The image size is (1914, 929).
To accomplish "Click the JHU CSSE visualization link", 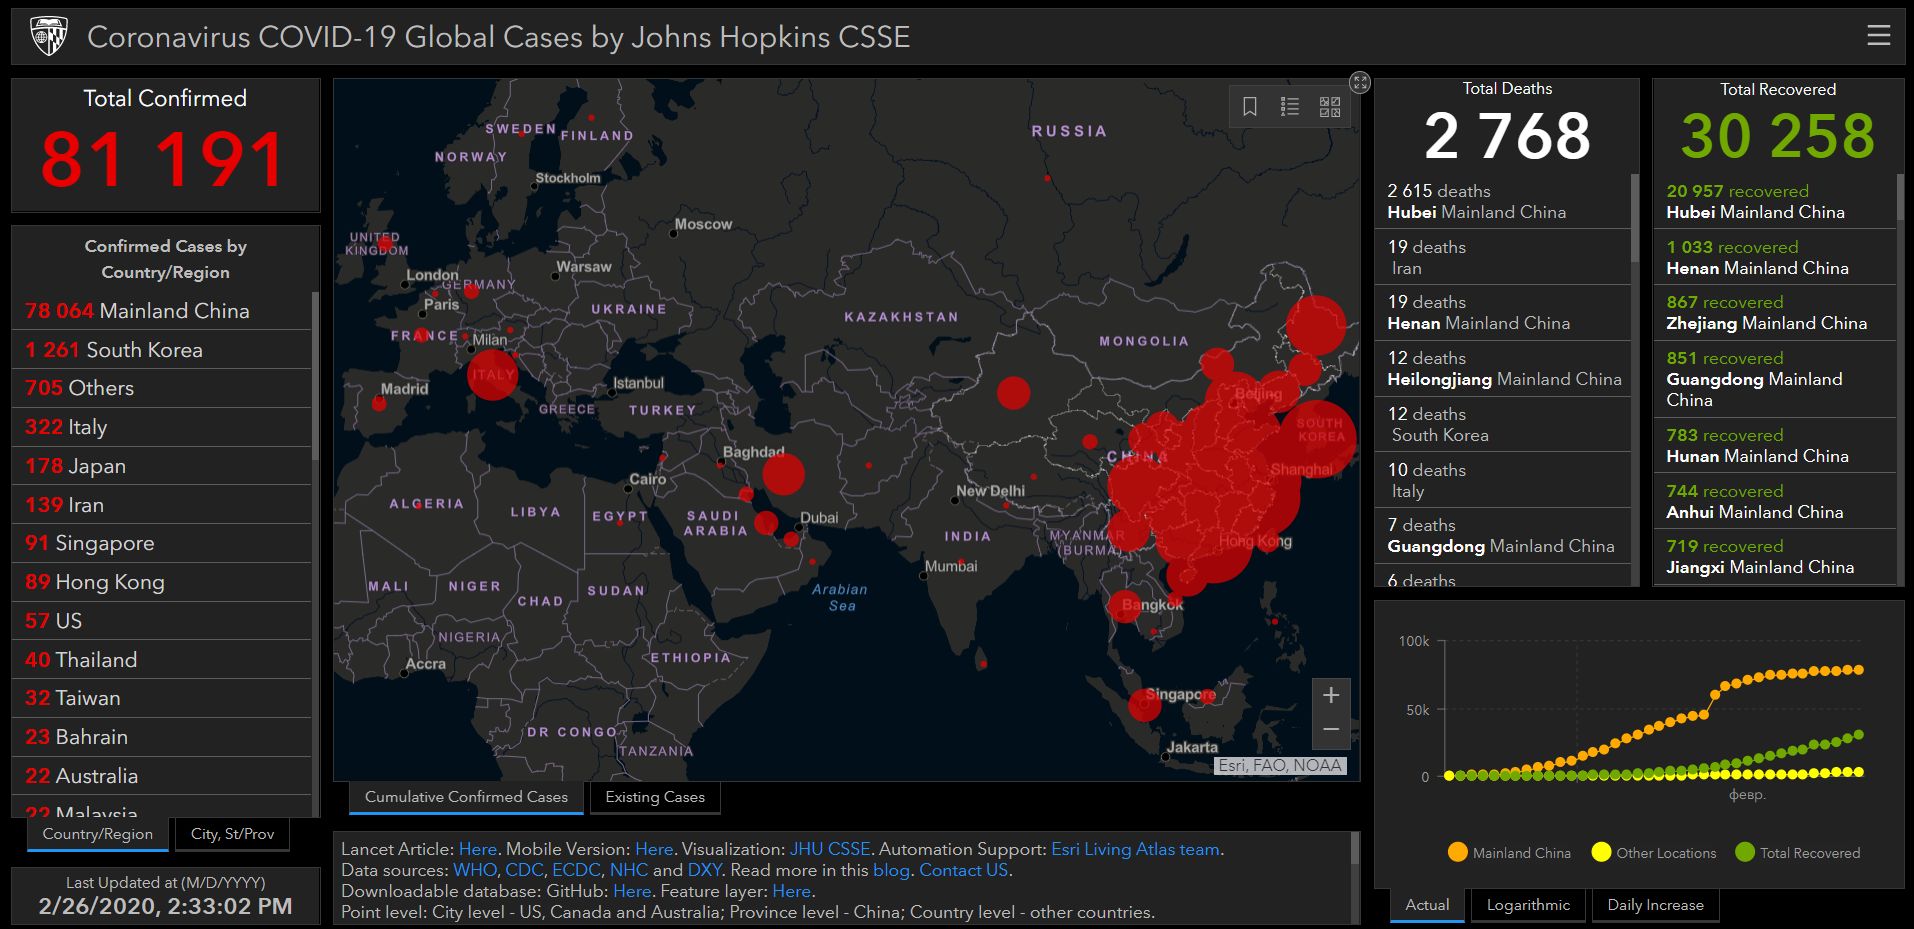I will (829, 849).
